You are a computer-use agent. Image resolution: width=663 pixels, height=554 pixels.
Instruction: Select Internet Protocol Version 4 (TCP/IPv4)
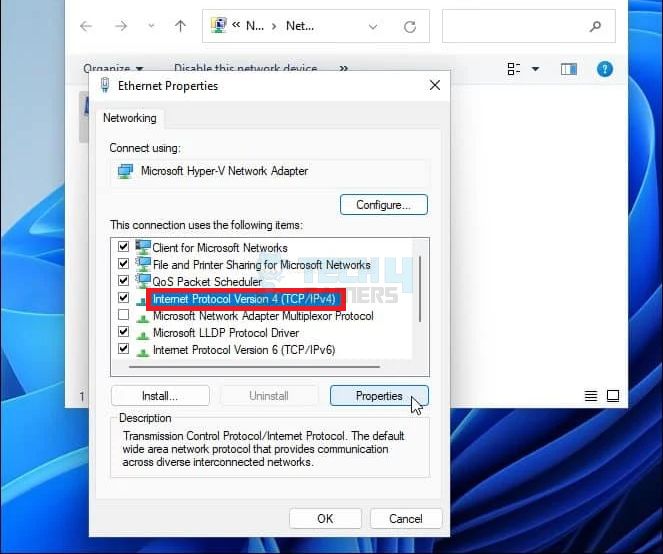[x=244, y=299]
